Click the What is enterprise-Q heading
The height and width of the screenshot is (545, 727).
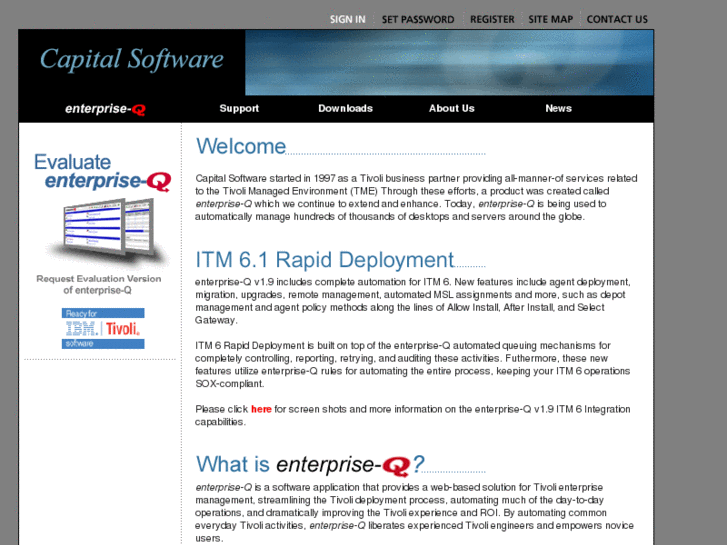[x=310, y=465]
